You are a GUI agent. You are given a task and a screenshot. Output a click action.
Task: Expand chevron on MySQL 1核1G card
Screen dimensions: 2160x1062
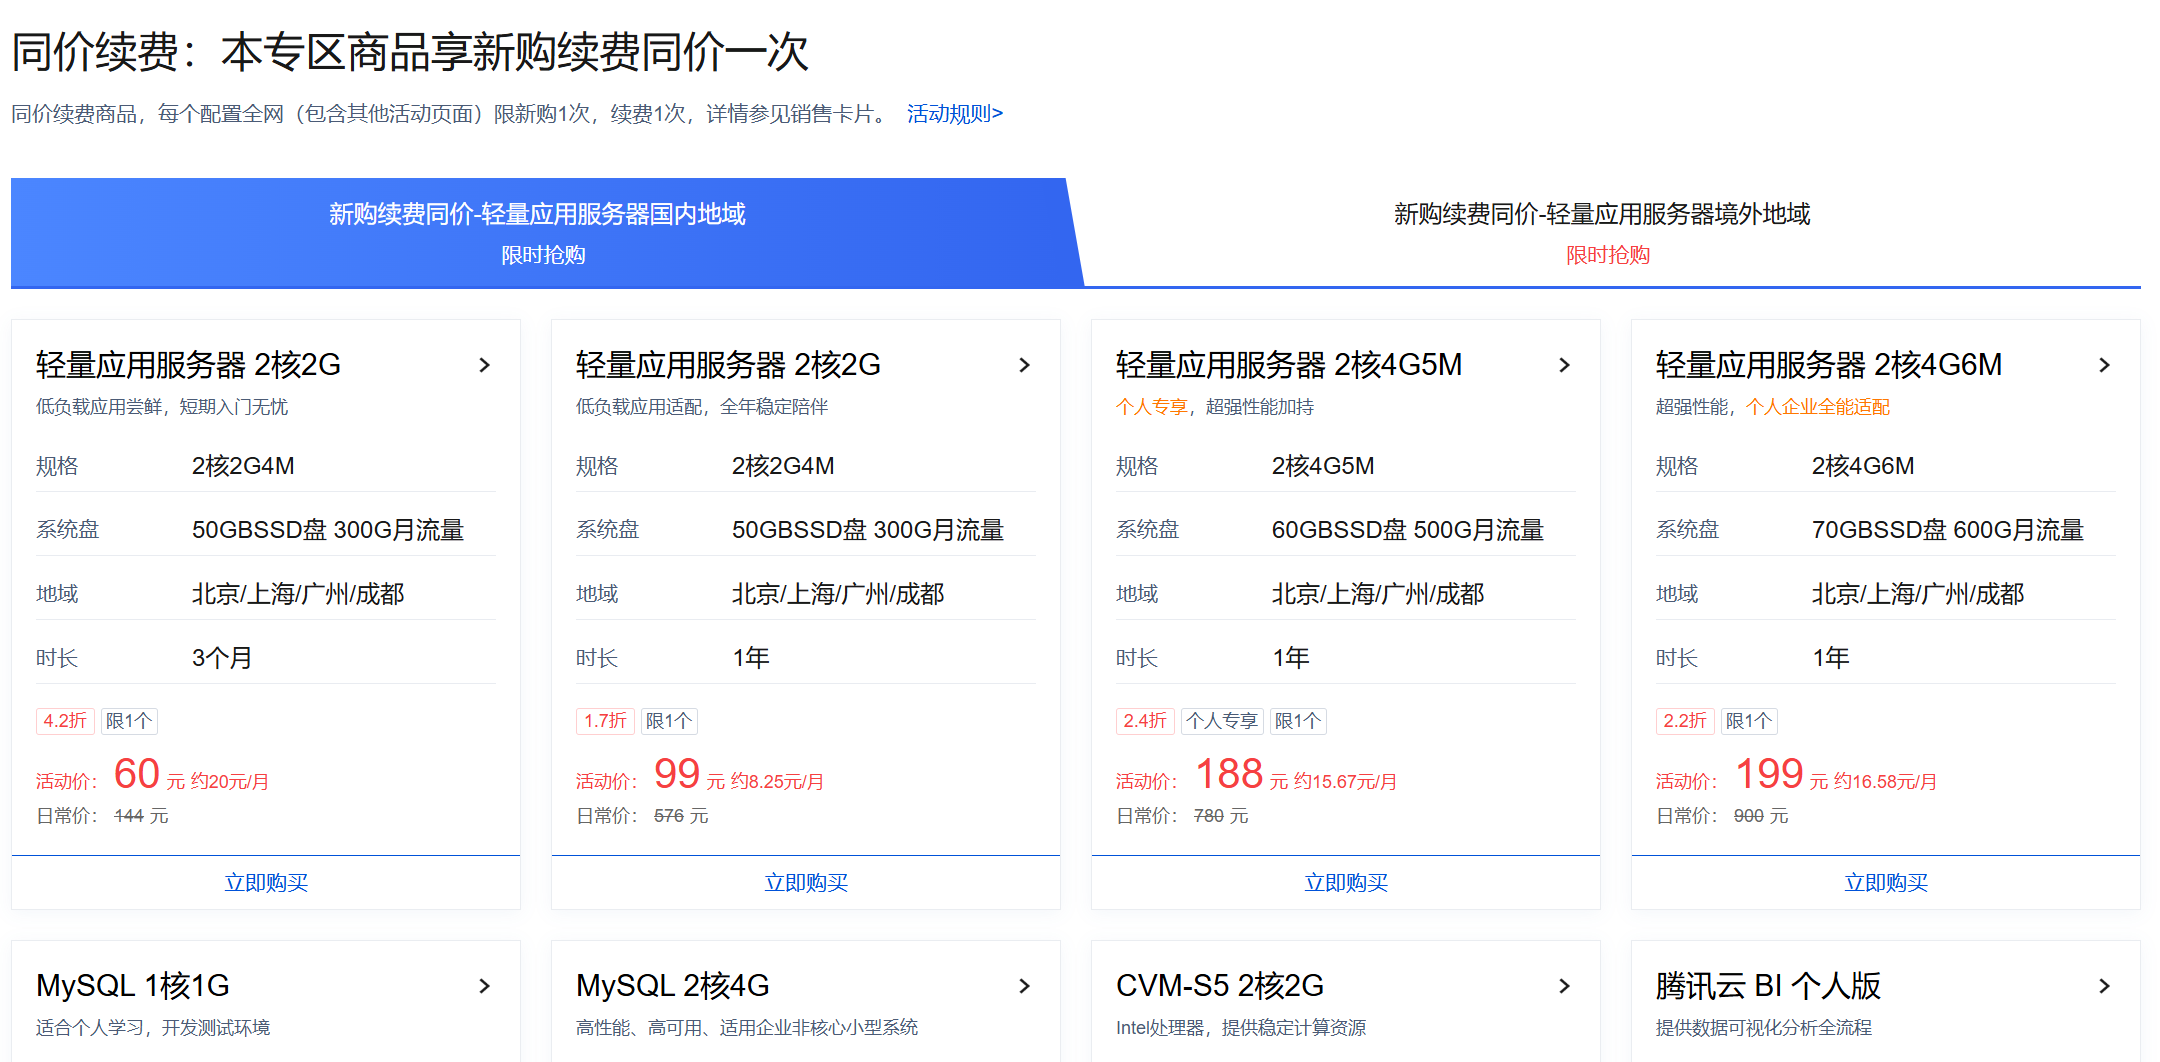(485, 986)
